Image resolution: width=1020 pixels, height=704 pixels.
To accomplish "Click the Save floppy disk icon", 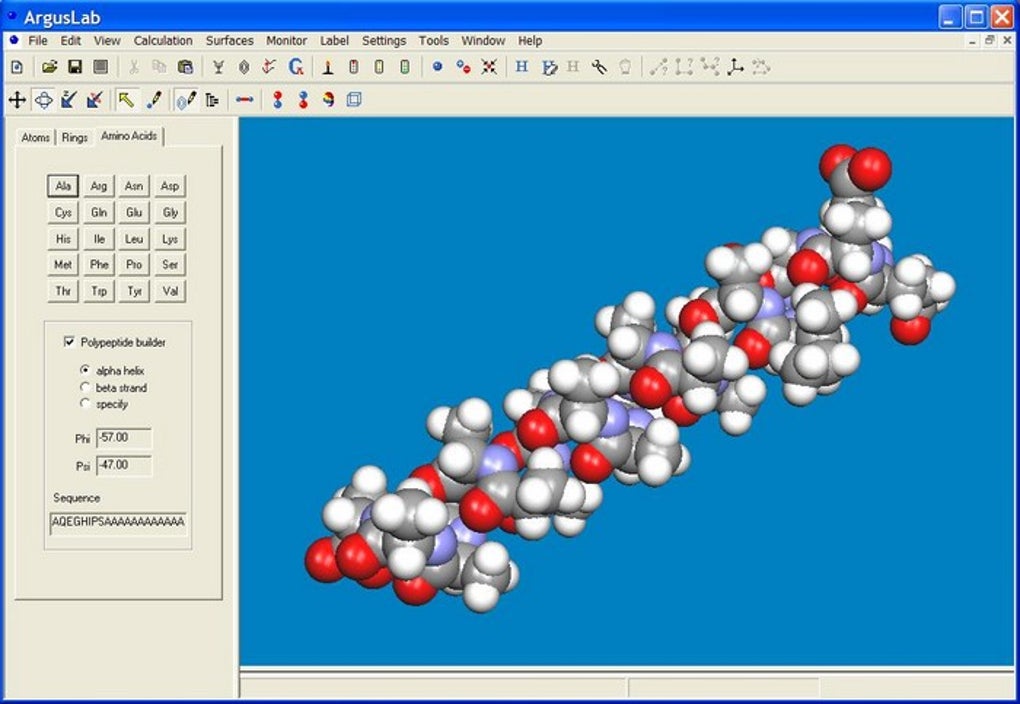I will 75,67.
